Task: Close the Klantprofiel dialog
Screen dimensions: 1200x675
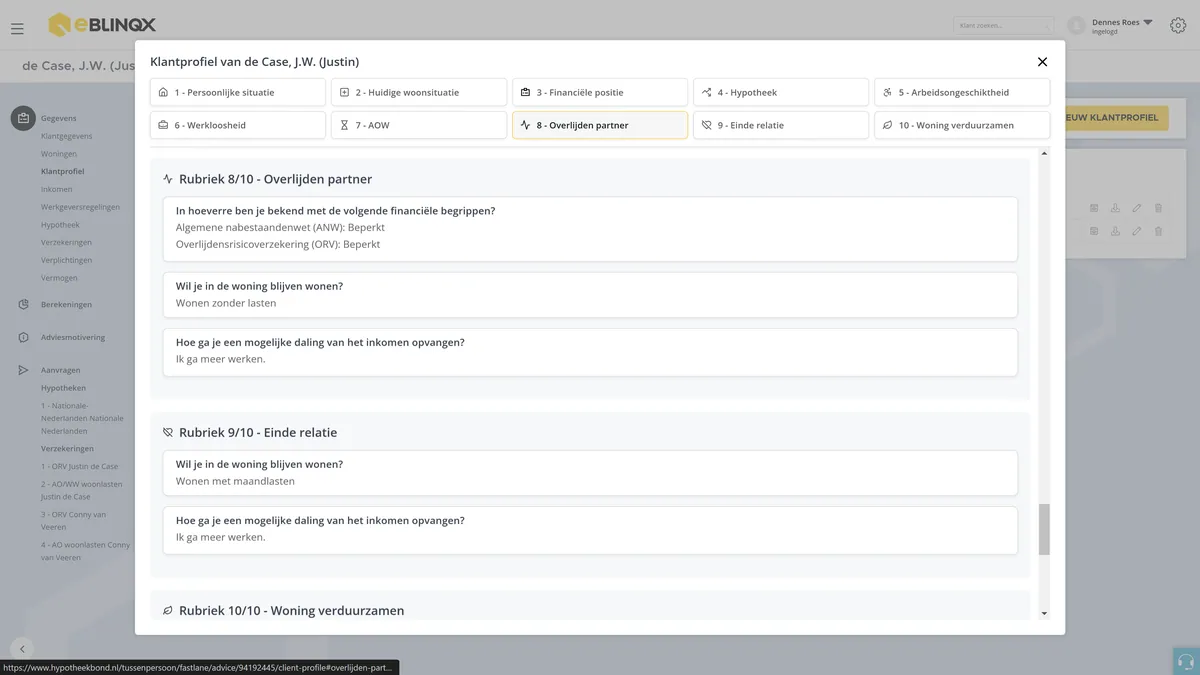Action: 1042,62
